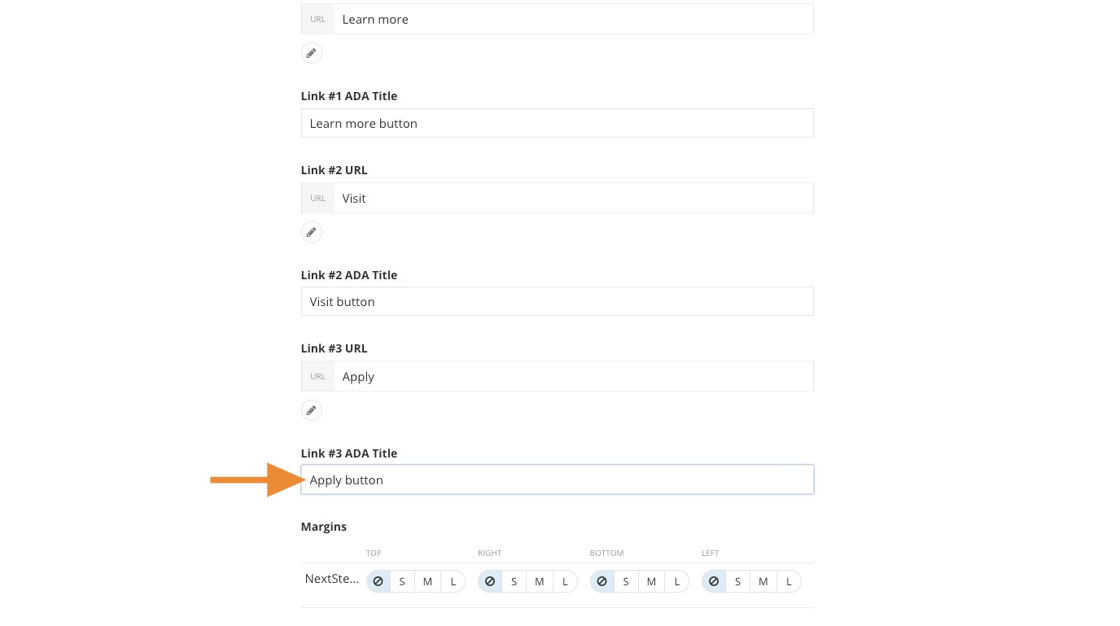Select the none icon for Left margin

pos(714,581)
